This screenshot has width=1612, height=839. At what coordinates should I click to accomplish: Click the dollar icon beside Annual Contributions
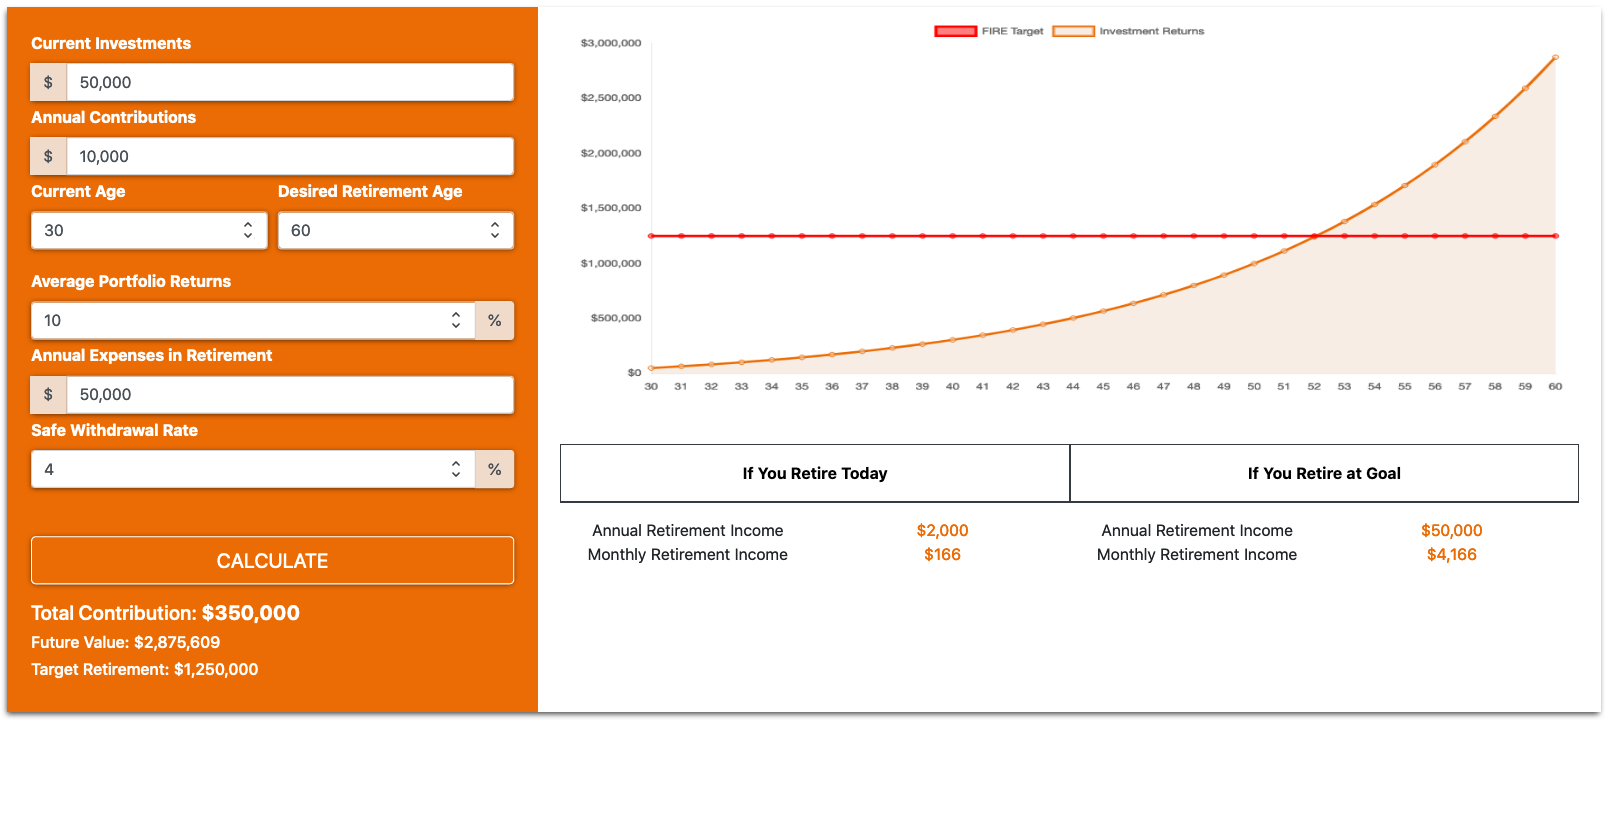(x=48, y=156)
